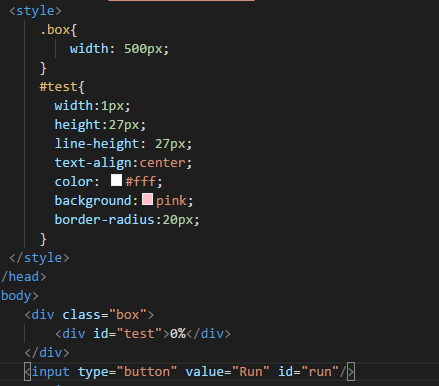Click the opening <style> tag
This screenshot has width=439, height=386.
35,11
